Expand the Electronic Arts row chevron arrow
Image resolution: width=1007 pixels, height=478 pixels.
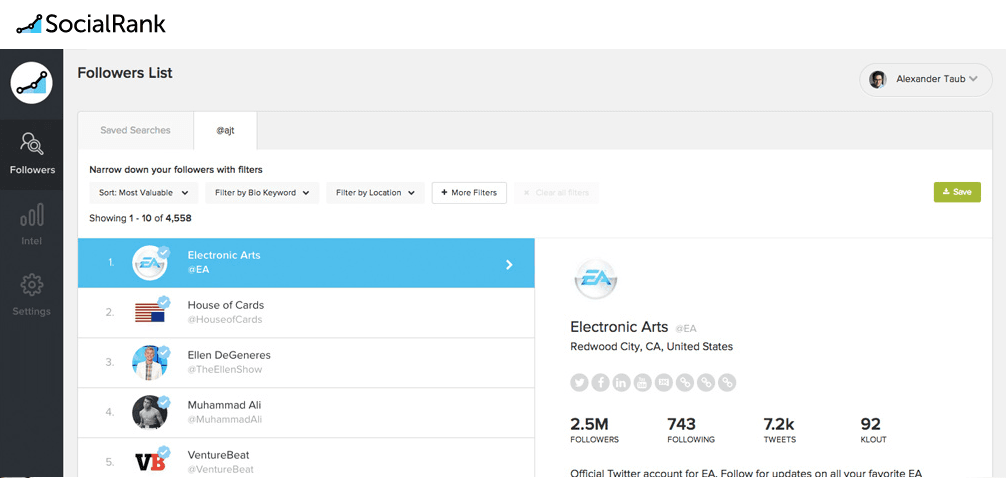[x=509, y=264]
